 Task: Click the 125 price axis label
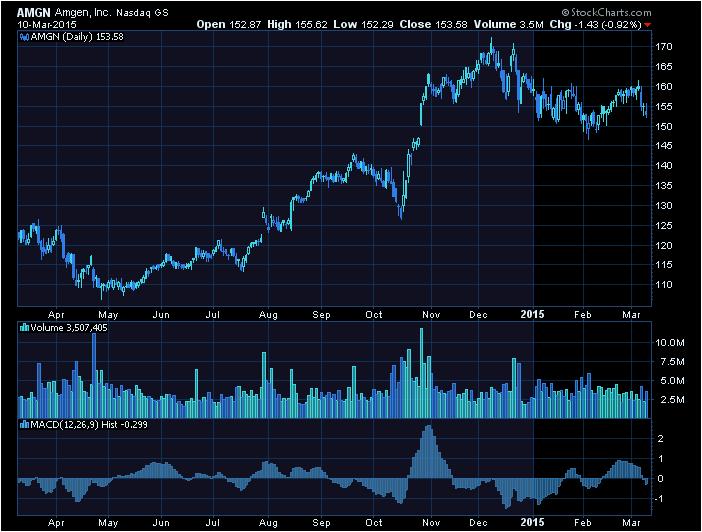point(664,226)
